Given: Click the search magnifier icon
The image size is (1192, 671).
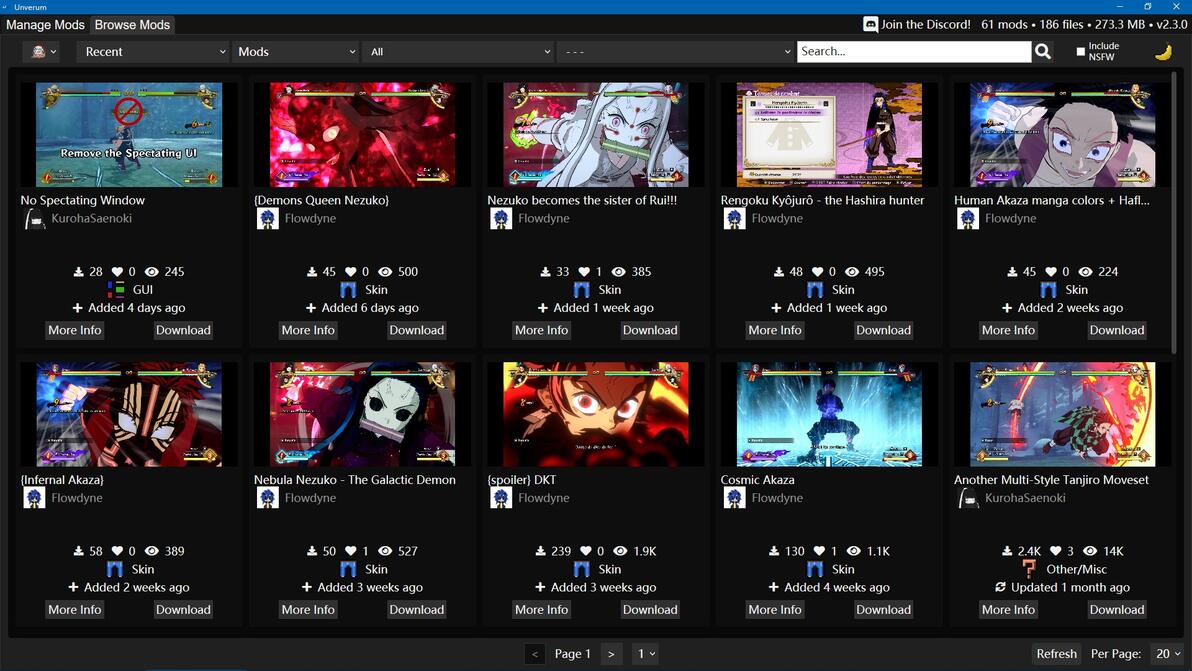Looking at the screenshot, I should coord(1043,52).
